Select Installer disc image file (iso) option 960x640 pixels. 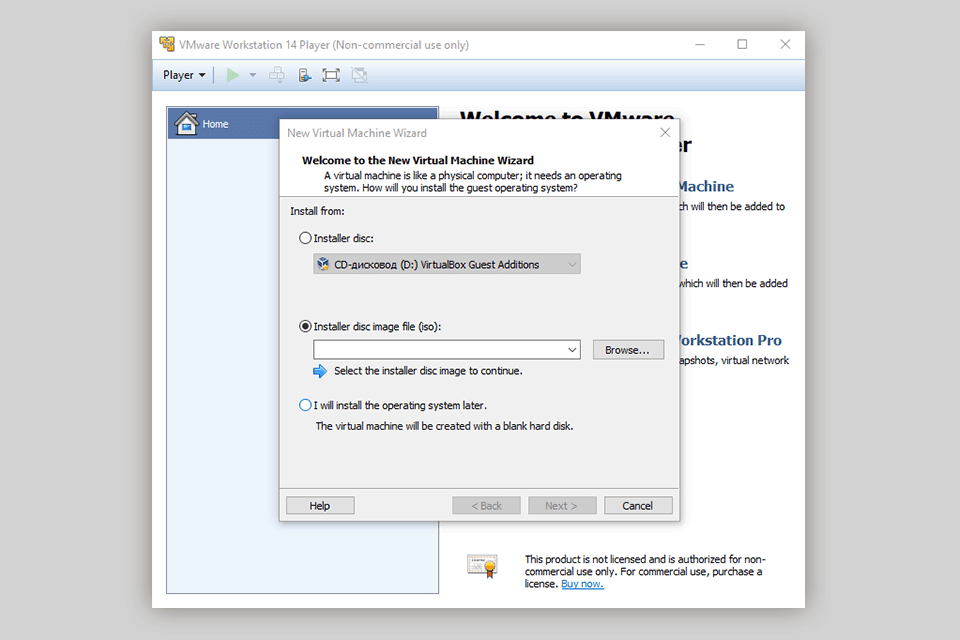click(x=305, y=326)
